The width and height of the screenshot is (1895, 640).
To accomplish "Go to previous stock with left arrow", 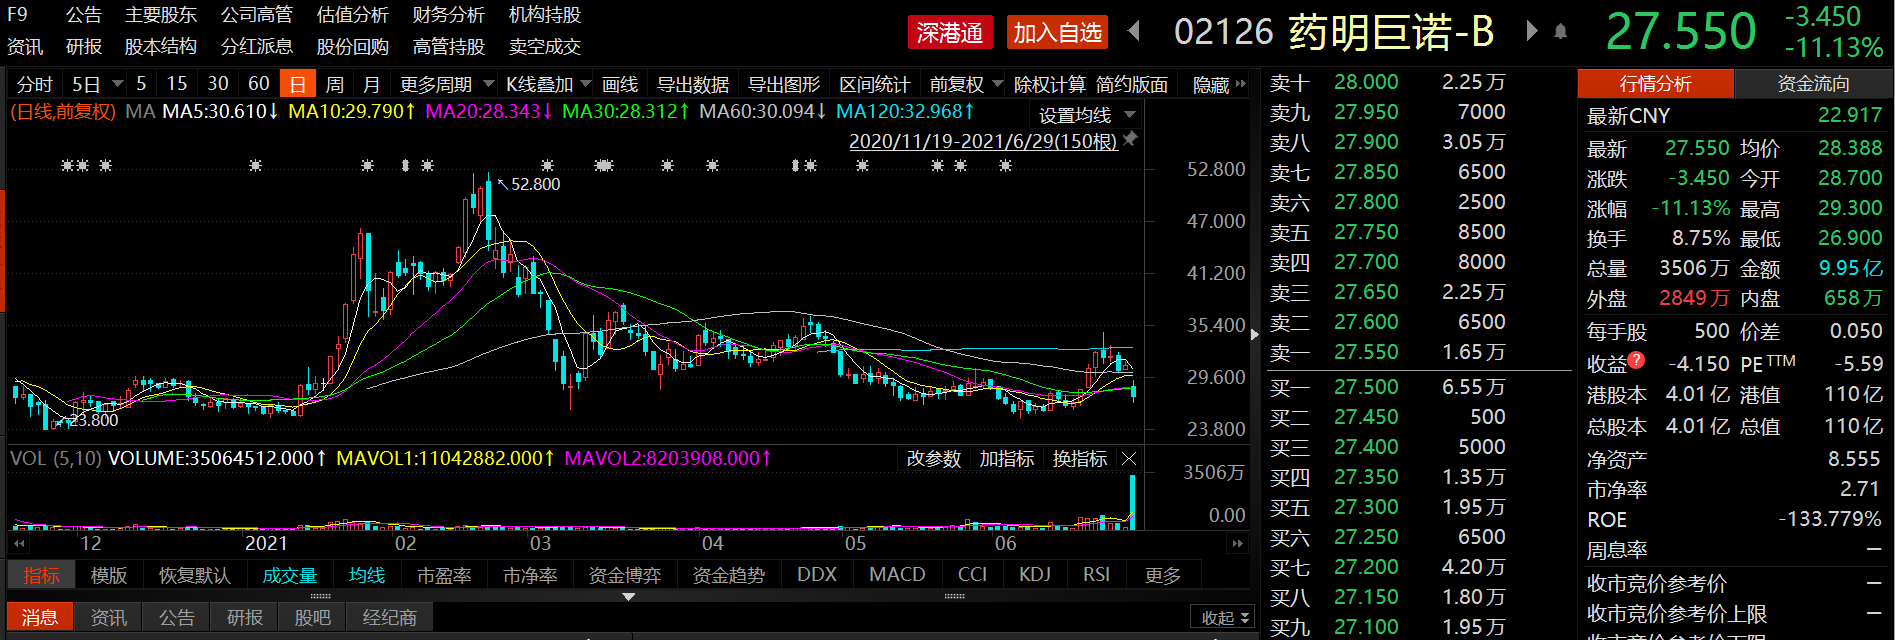I will (1134, 31).
